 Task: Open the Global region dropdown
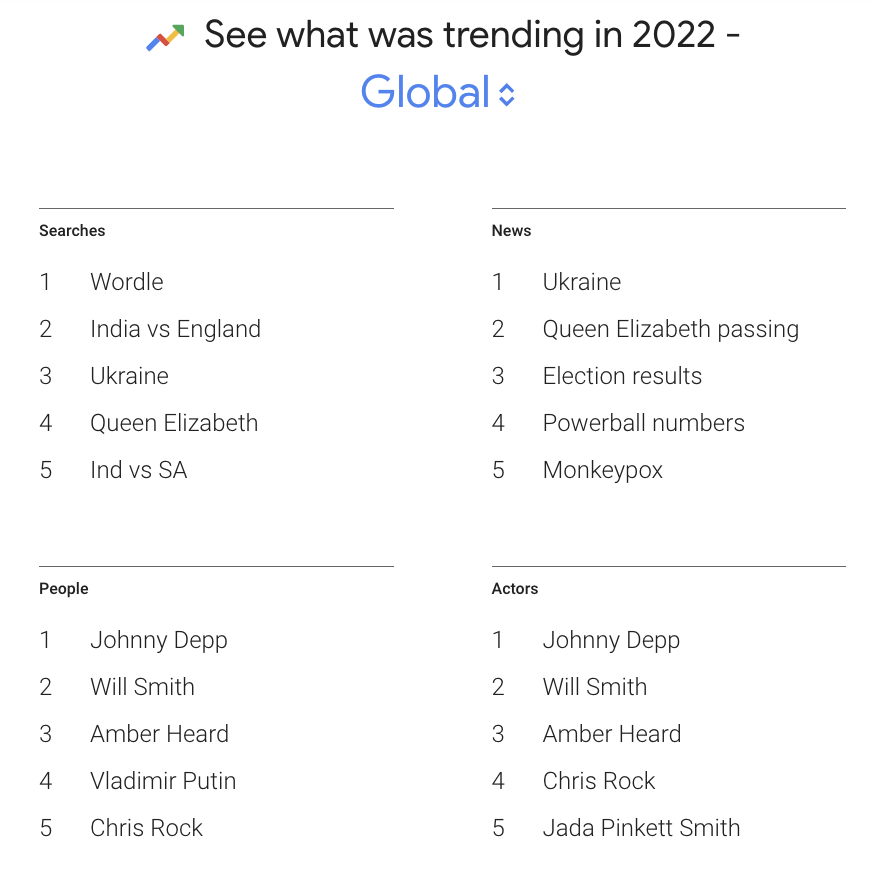coord(426,92)
